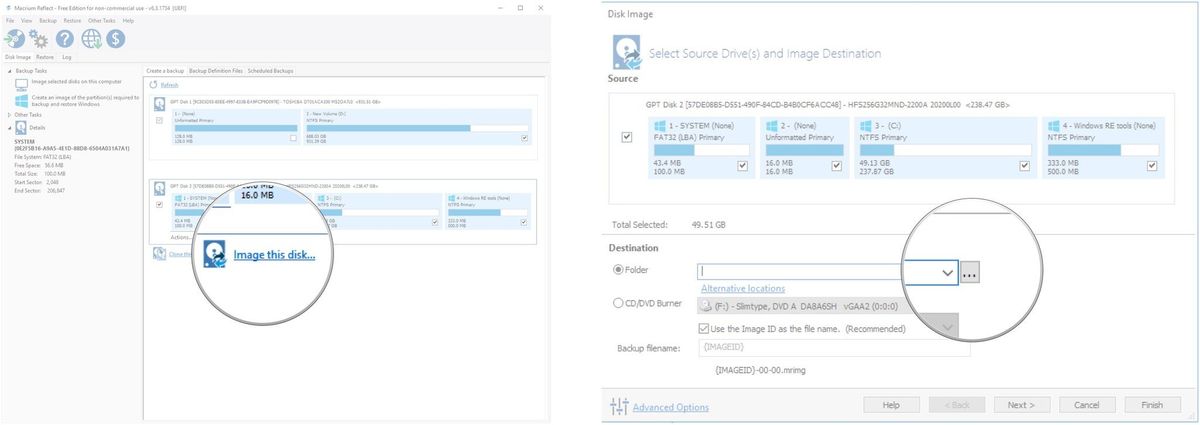Open the Backup Definition Files tab

tap(216, 71)
